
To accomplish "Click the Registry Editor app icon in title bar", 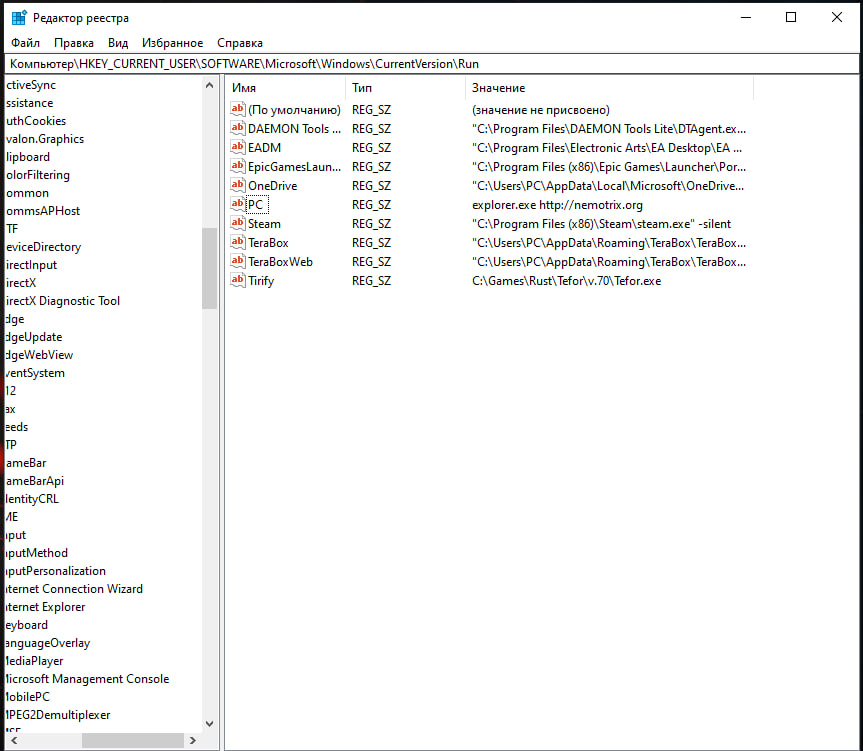I will (19, 18).
